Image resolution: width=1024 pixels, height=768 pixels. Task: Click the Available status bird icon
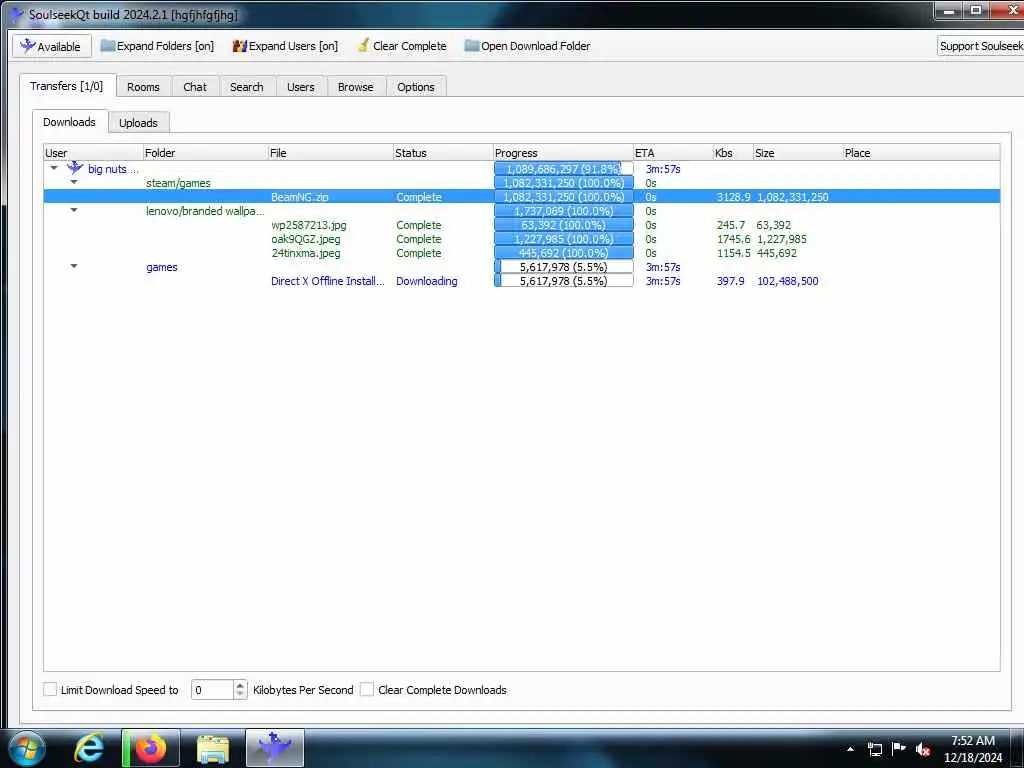coord(27,46)
